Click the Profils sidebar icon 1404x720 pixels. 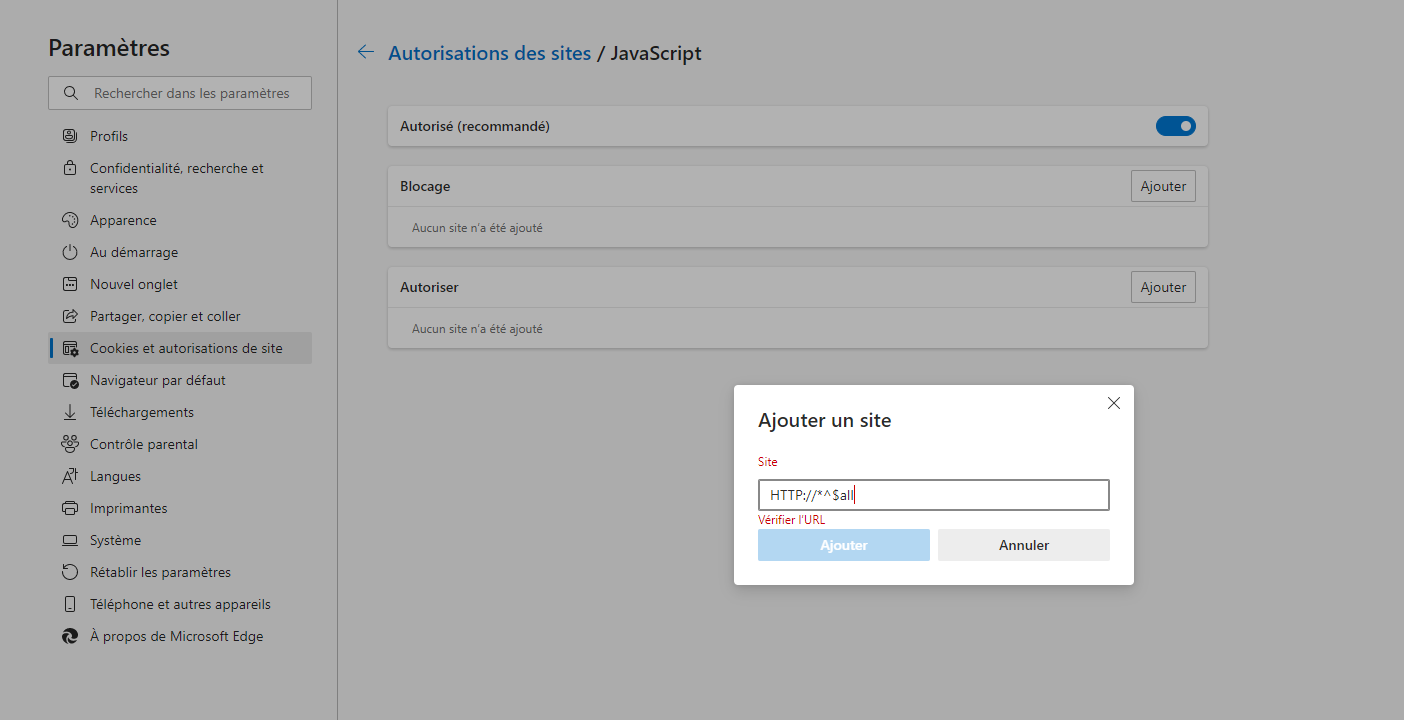(x=70, y=136)
